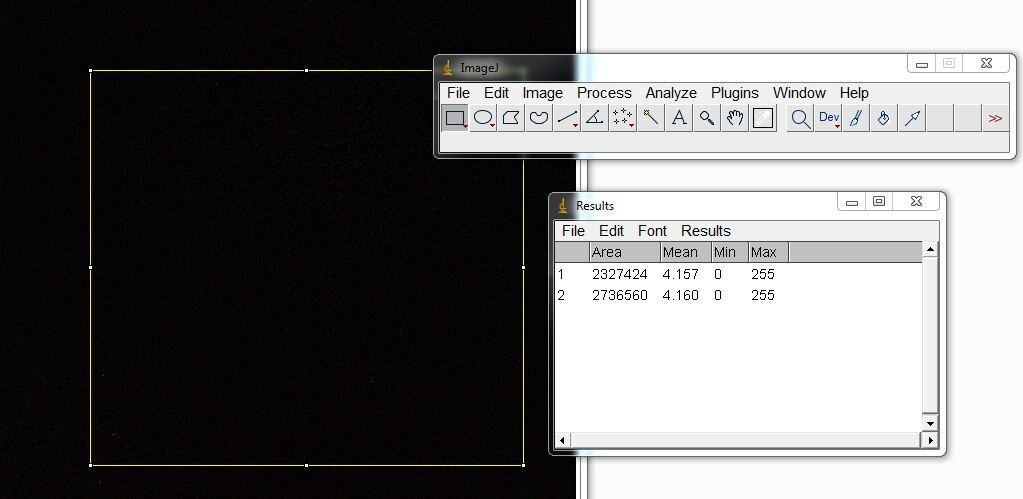Open the Analyze menu

671,93
